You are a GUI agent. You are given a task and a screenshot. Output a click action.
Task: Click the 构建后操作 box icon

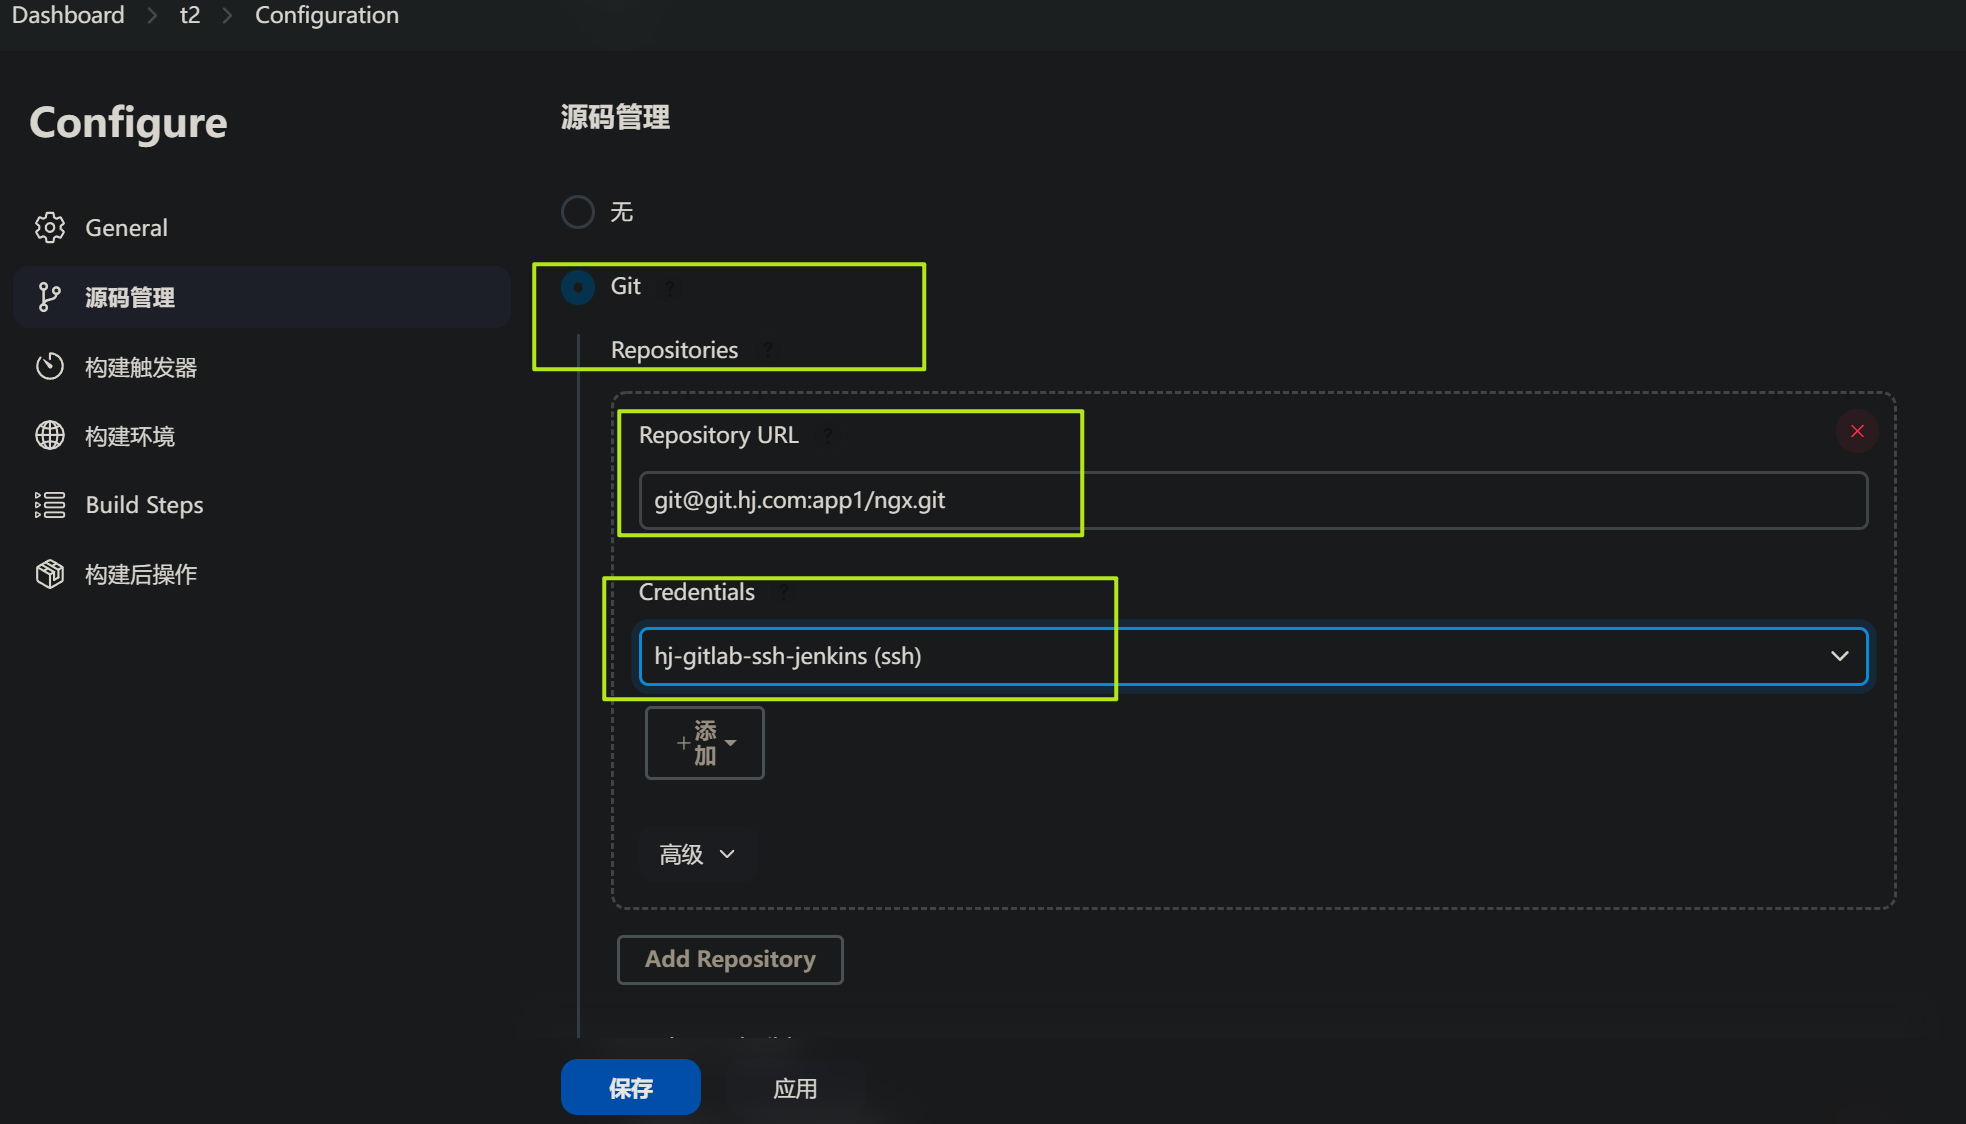coord(50,574)
